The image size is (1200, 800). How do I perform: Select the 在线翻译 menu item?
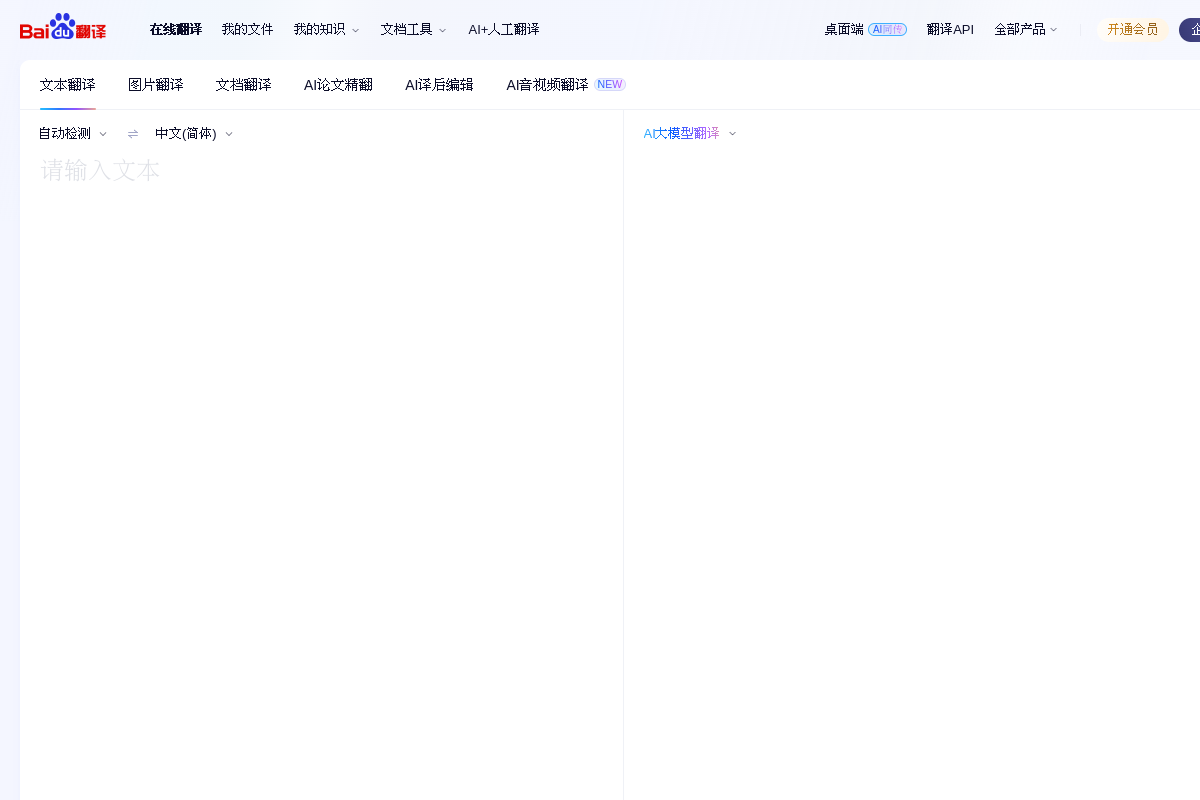[x=176, y=29]
